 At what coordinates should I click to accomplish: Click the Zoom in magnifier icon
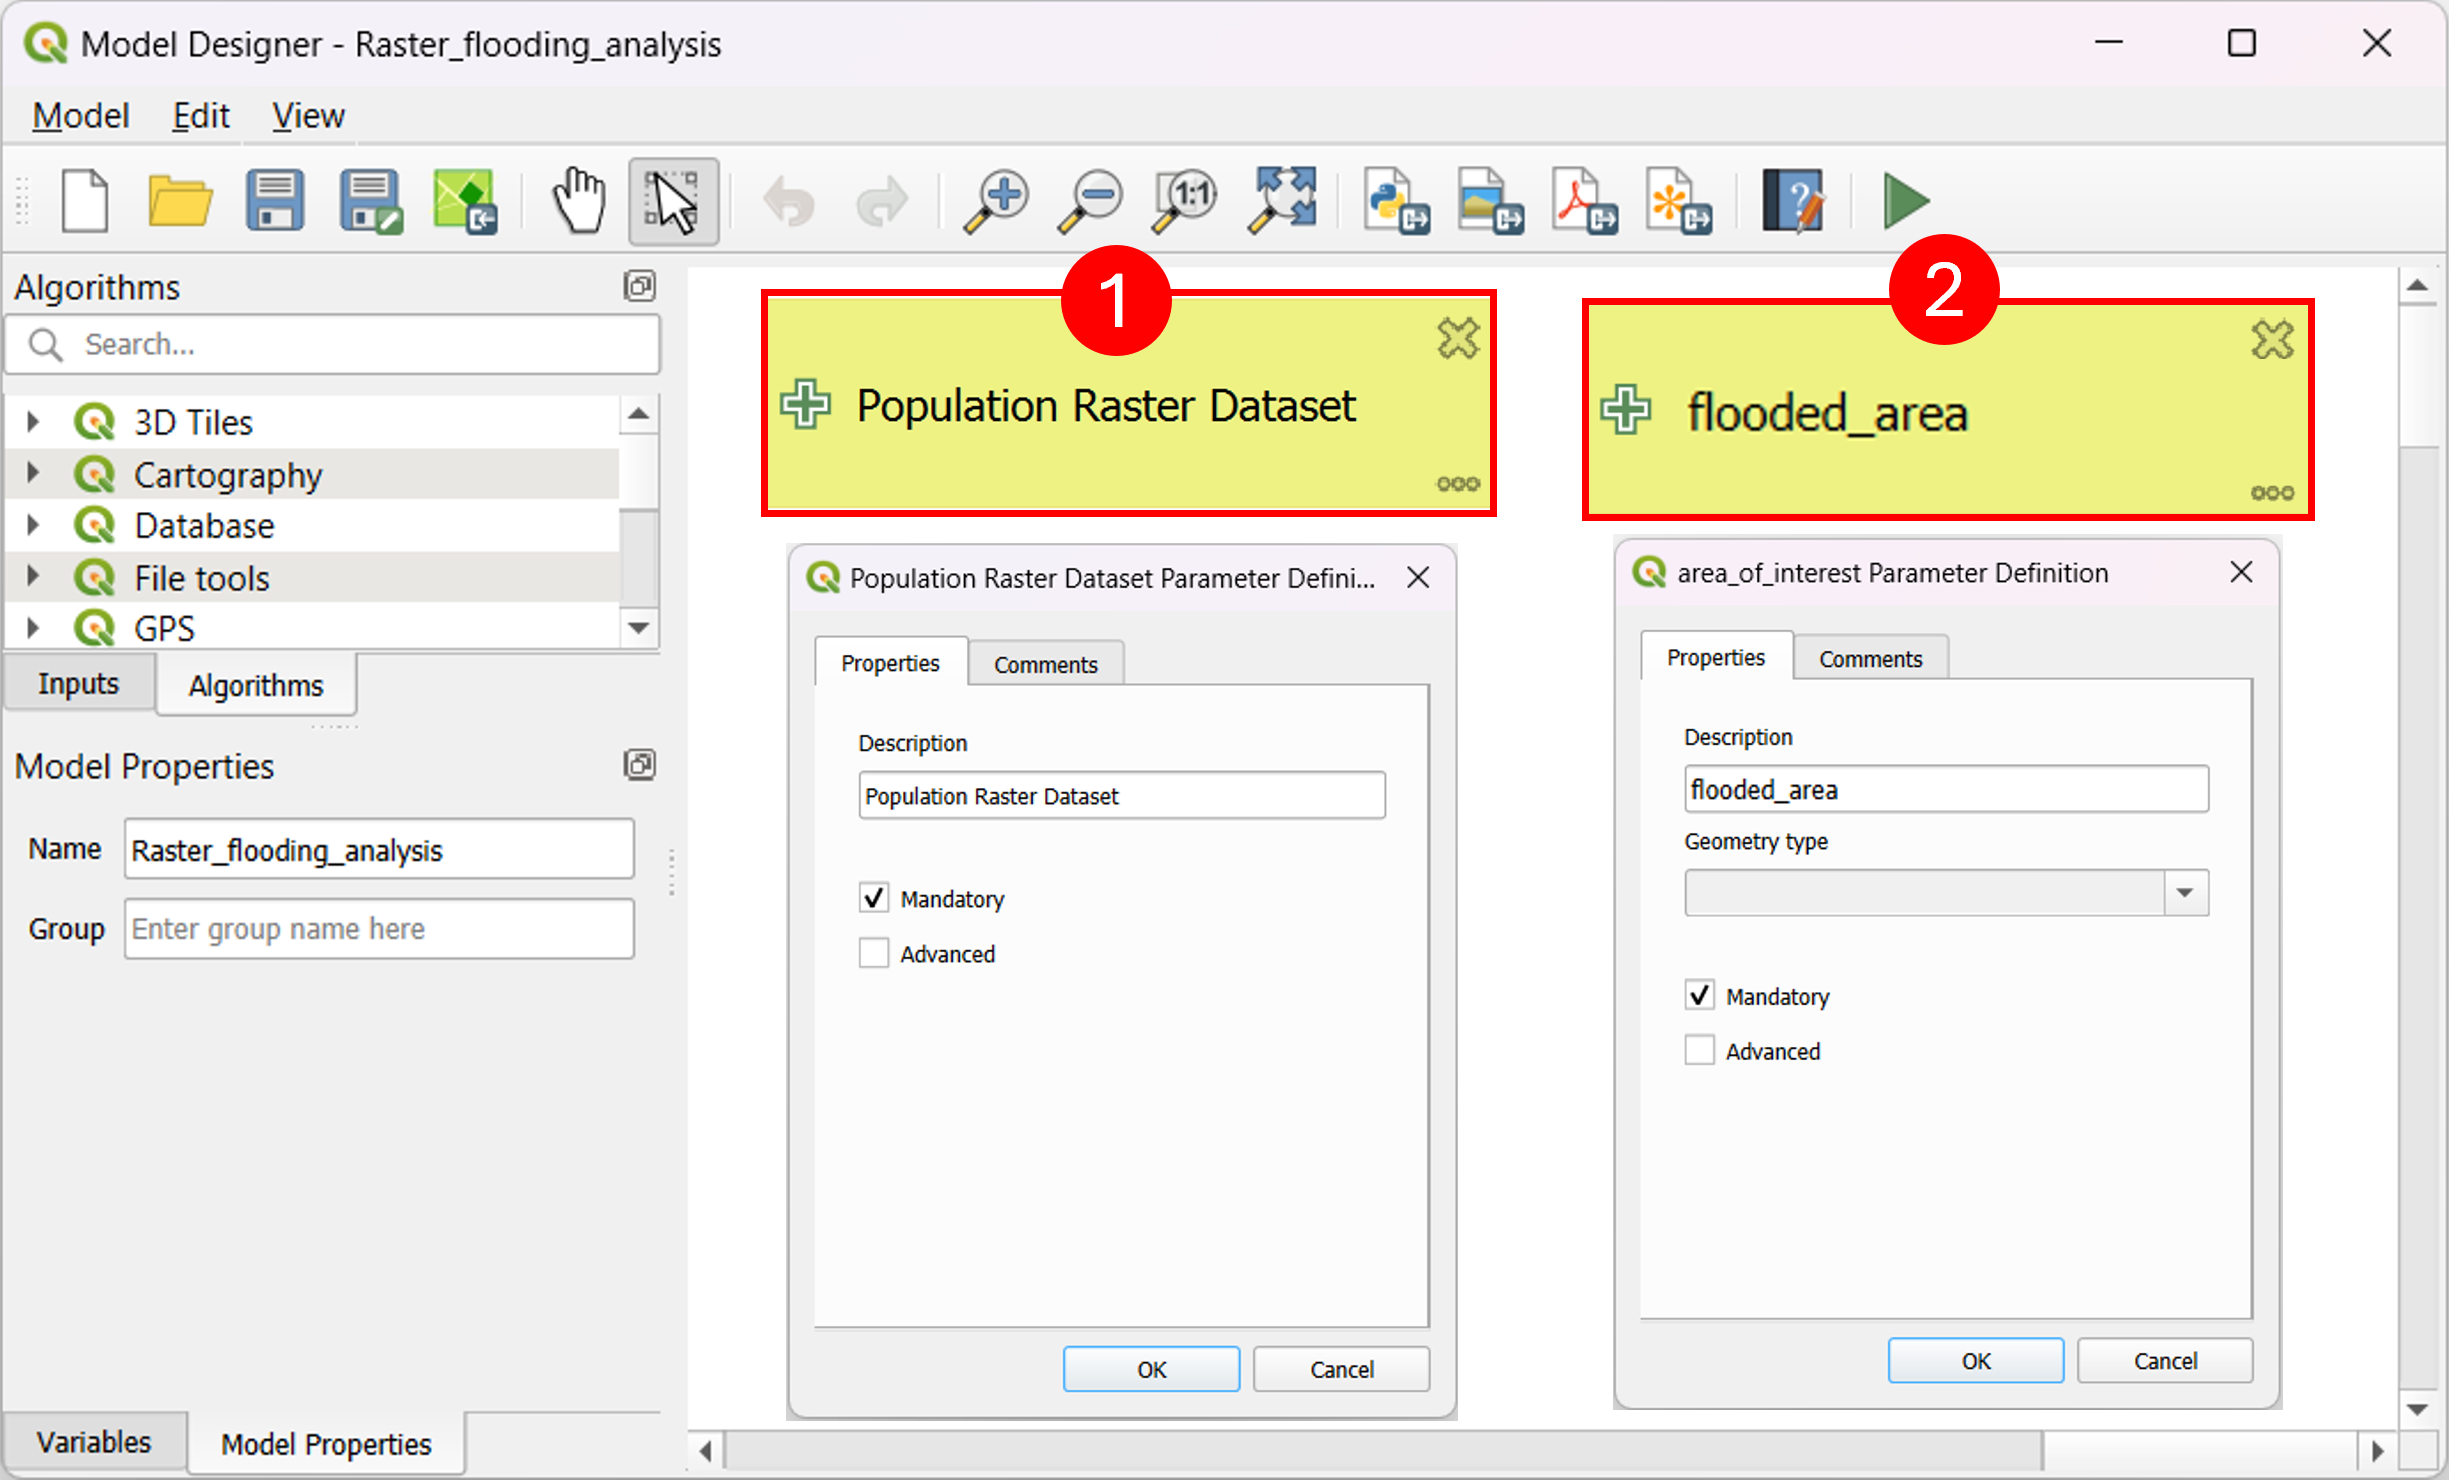tap(996, 201)
